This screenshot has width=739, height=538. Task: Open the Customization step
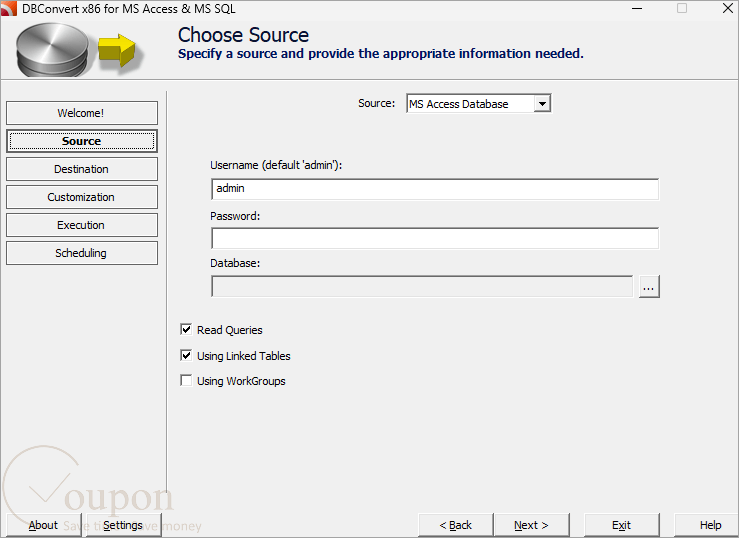[82, 197]
